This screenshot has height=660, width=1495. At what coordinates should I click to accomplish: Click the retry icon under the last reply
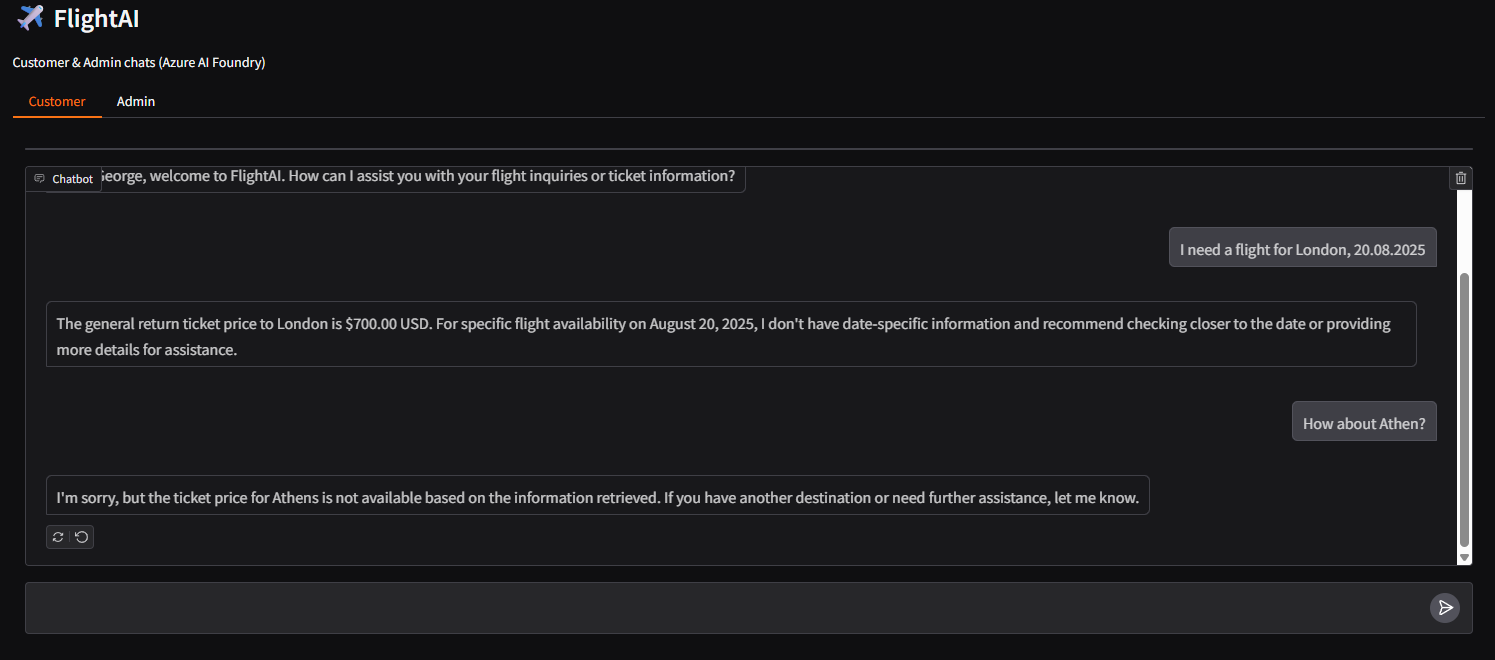pos(58,537)
